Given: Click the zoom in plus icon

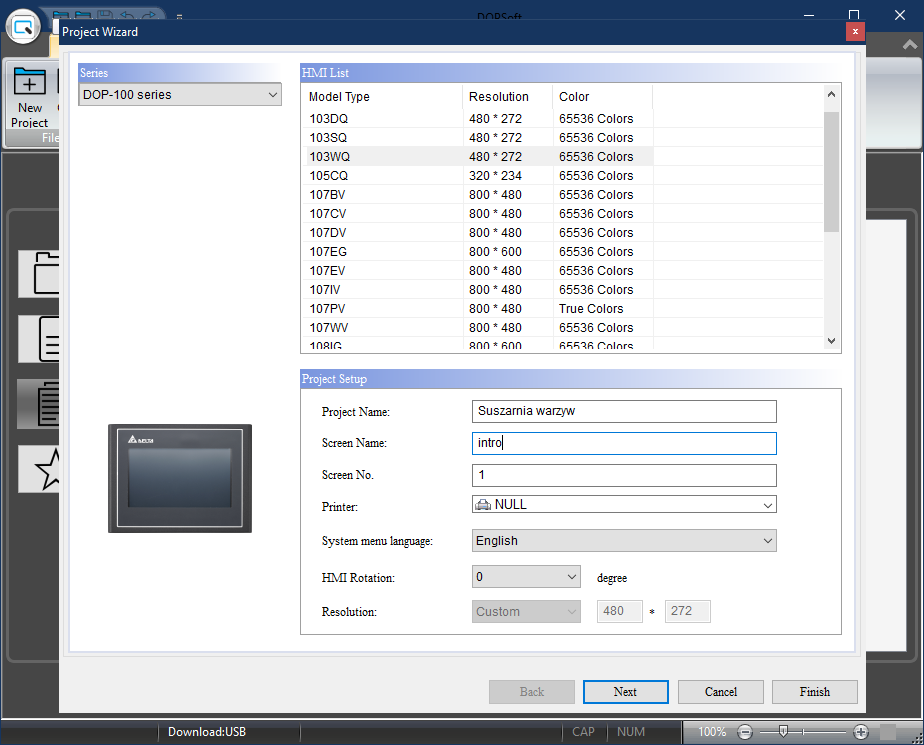Looking at the screenshot, I should coord(861,732).
